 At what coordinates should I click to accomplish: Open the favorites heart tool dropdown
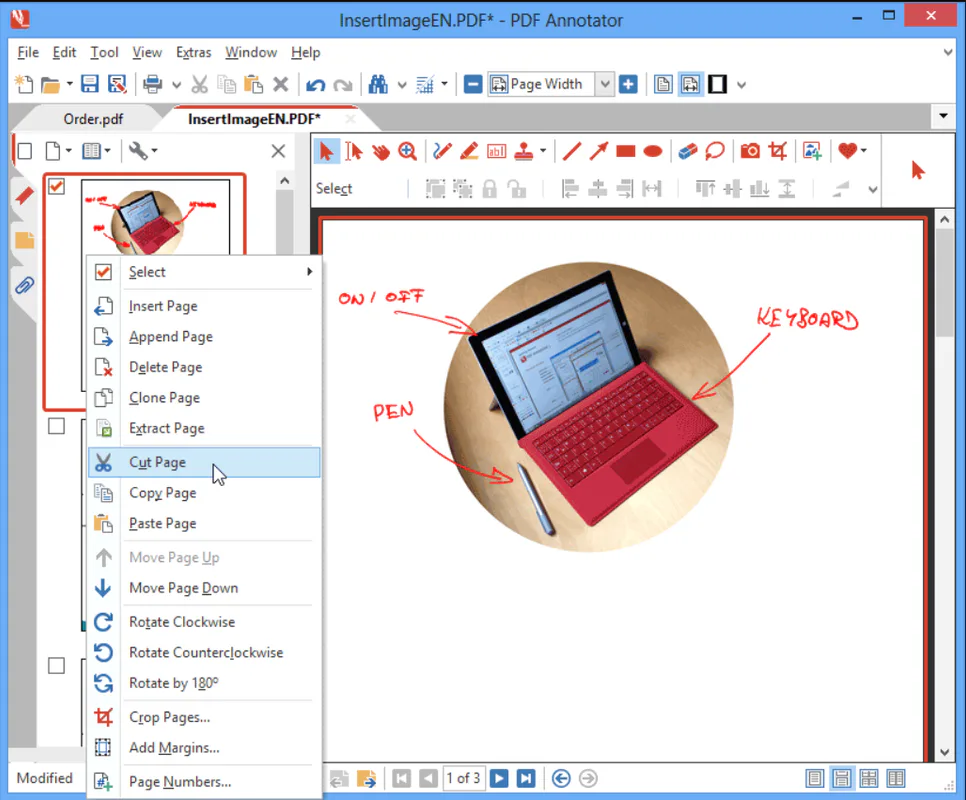tap(862, 150)
